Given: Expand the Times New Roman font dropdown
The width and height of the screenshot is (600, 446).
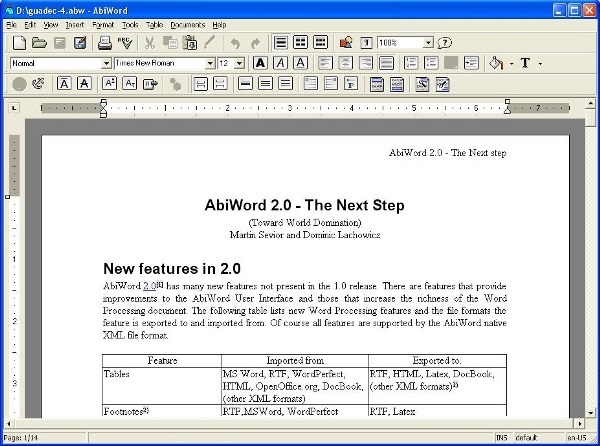Looking at the screenshot, I should [x=210, y=63].
